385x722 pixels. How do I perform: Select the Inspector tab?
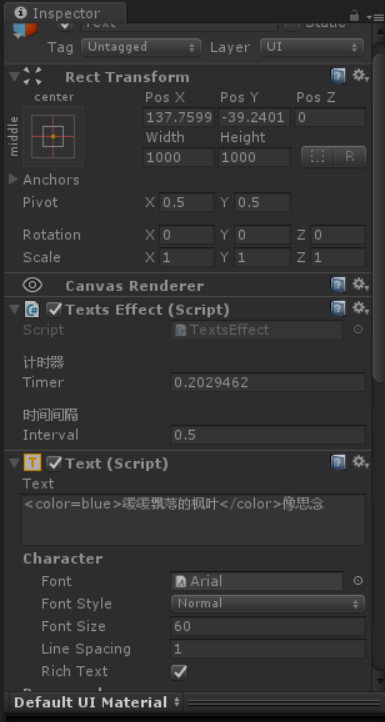click(x=64, y=13)
